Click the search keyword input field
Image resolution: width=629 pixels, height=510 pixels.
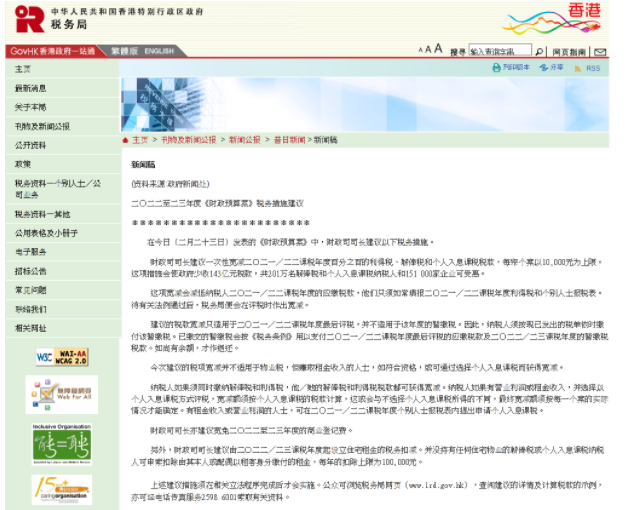[500, 51]
